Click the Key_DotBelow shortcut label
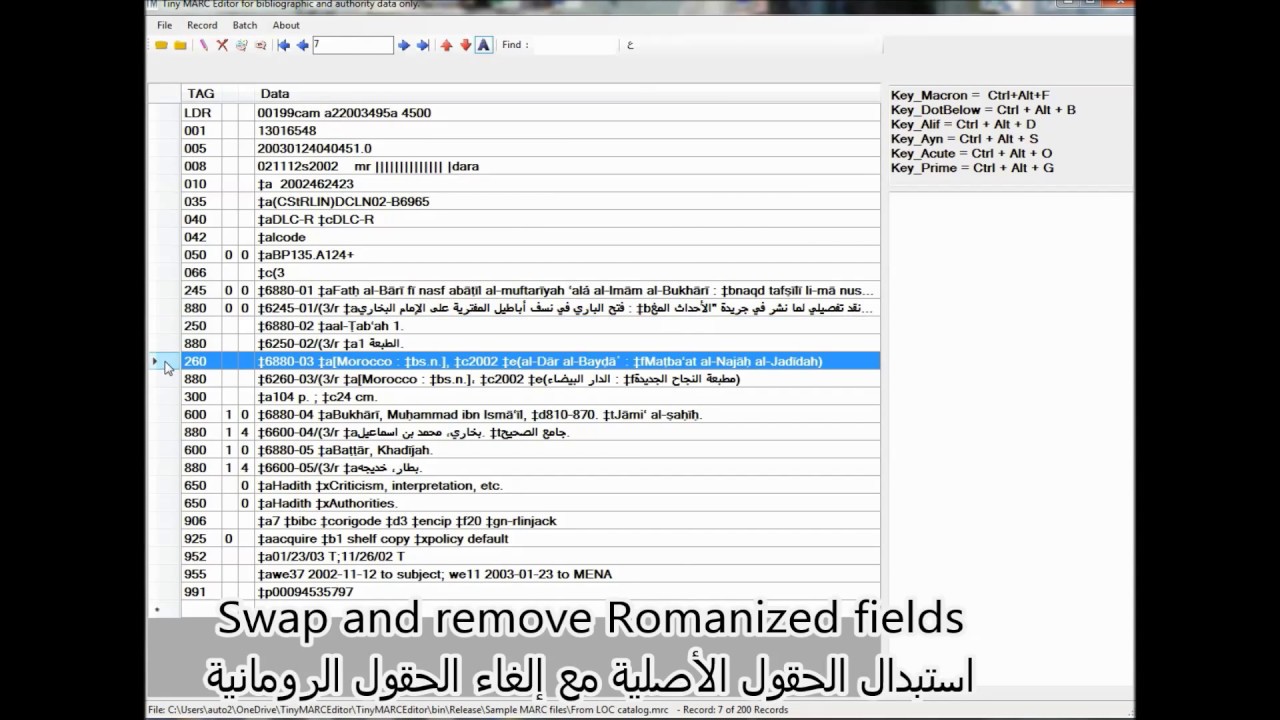This screenshot has height=720, width=1280. pos(983,110)
